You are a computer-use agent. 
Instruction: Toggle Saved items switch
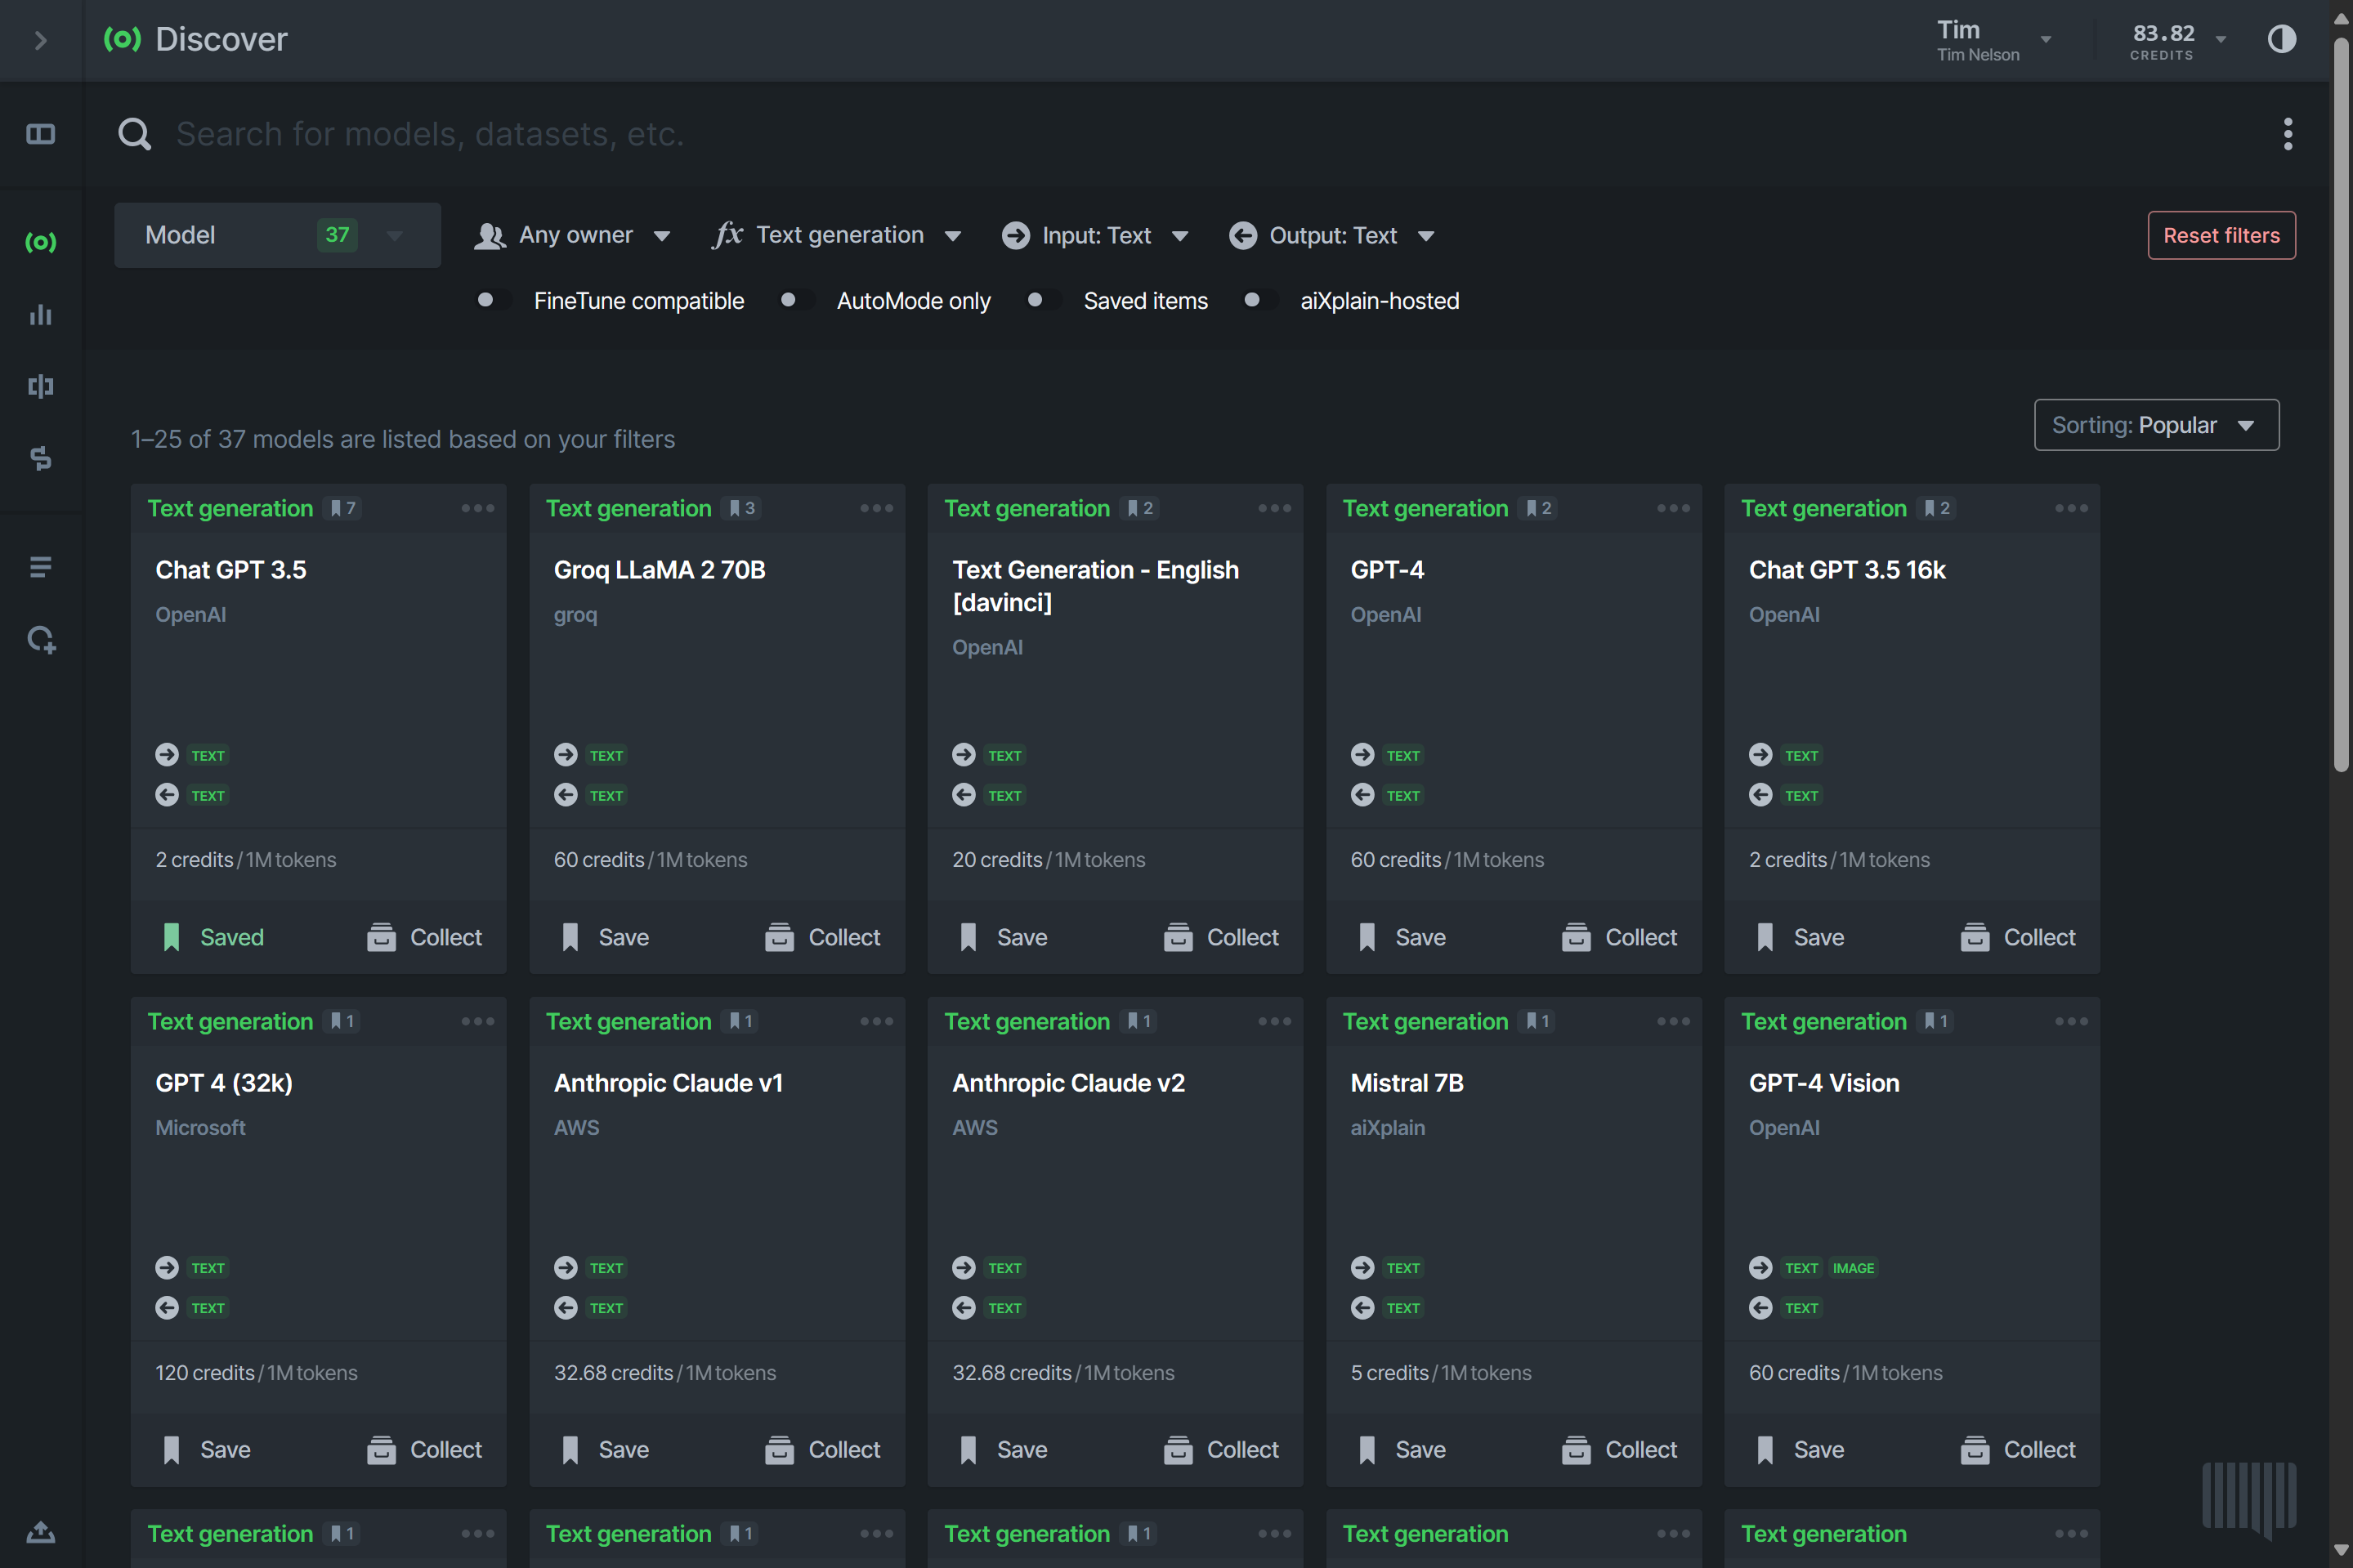(1044, 300)
